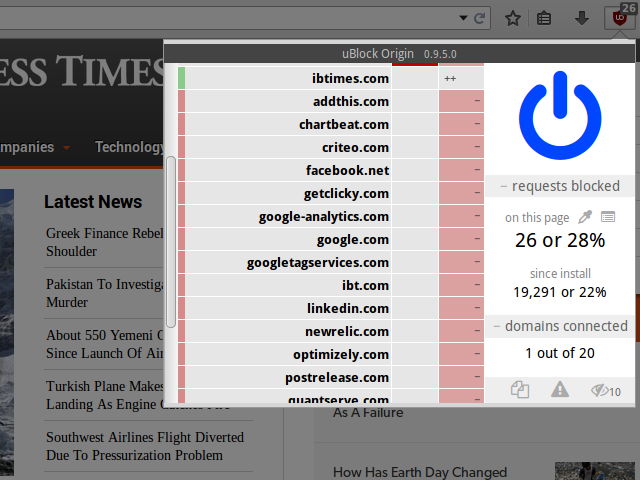The height and width of the screenshot is (480, 640).
Task: Open the How Has Earth Day Changed article
Action: point(420,472)
